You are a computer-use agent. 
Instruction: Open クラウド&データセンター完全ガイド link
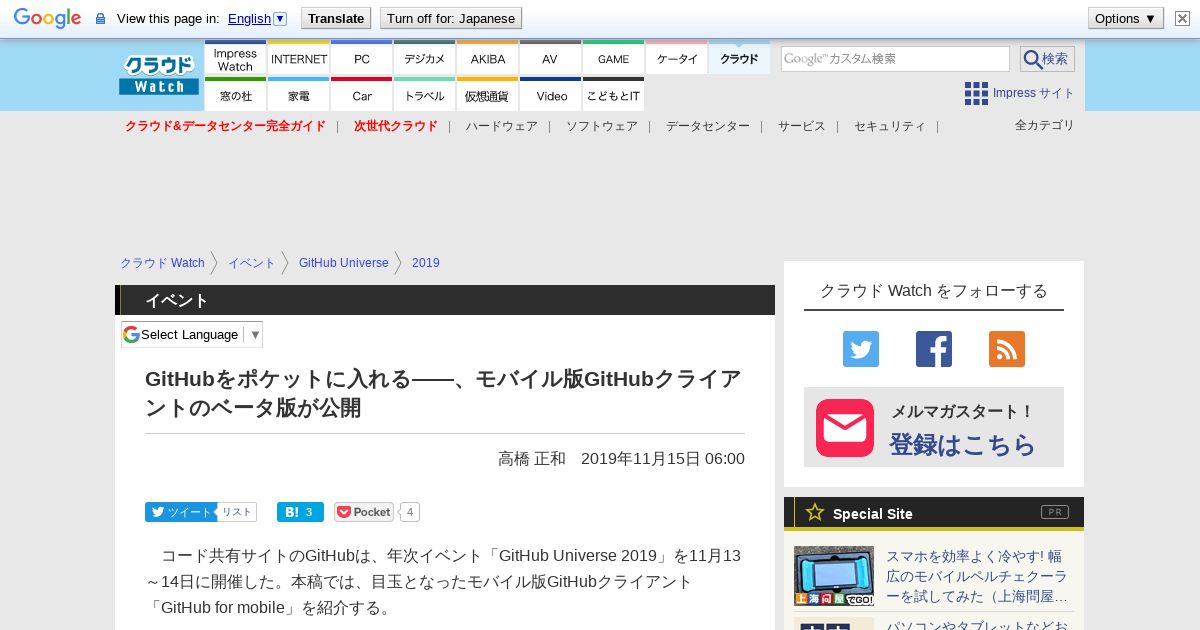[225, 126]
